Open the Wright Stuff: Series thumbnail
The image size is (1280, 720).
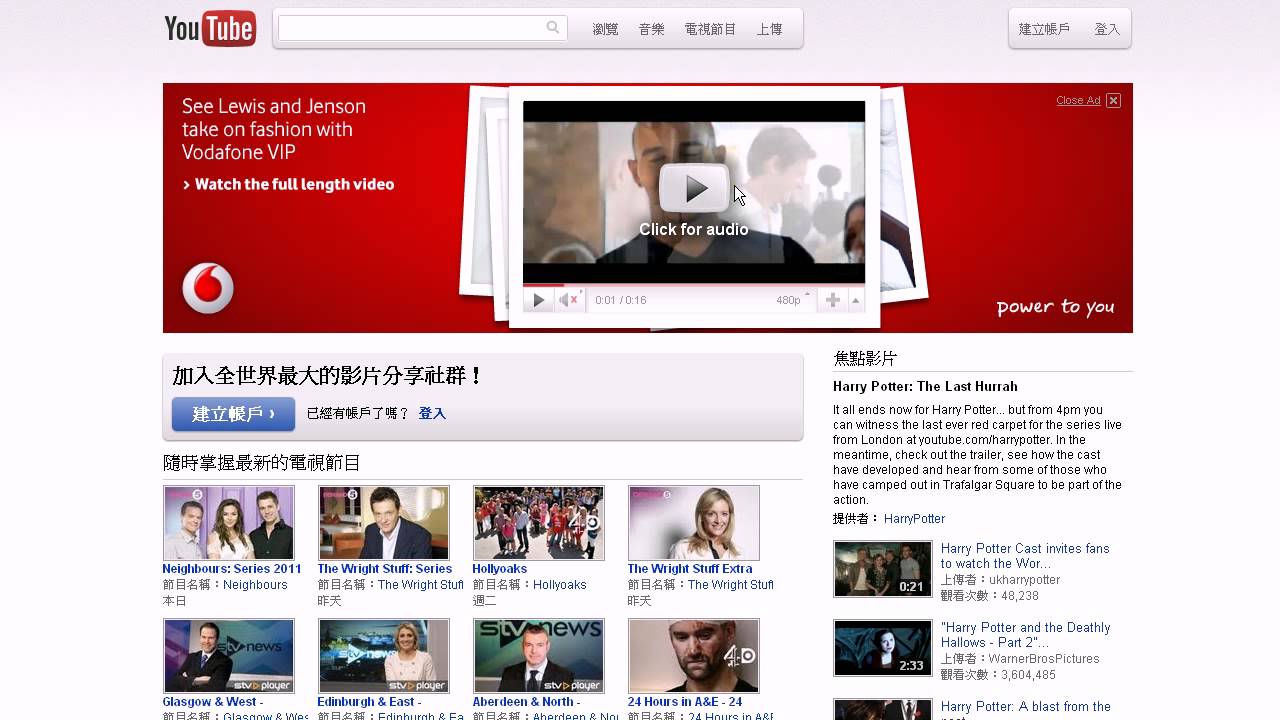[384, 523]
